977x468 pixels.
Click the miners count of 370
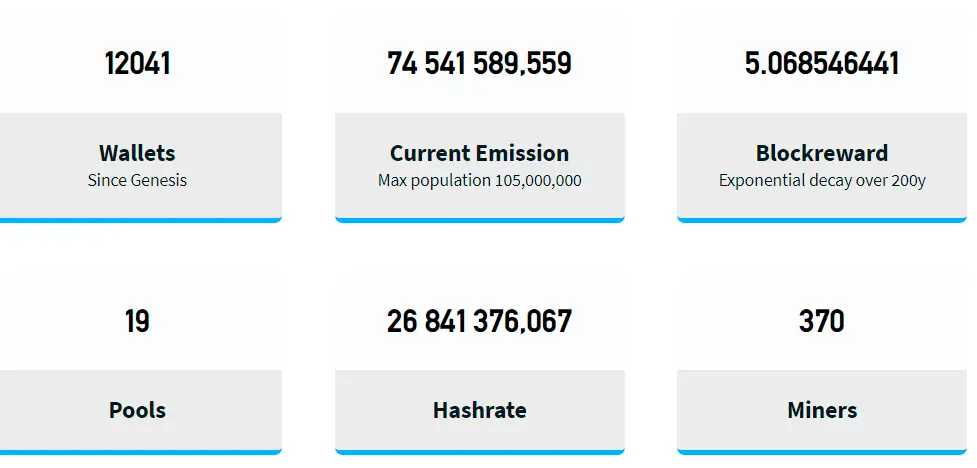point(821,322)
